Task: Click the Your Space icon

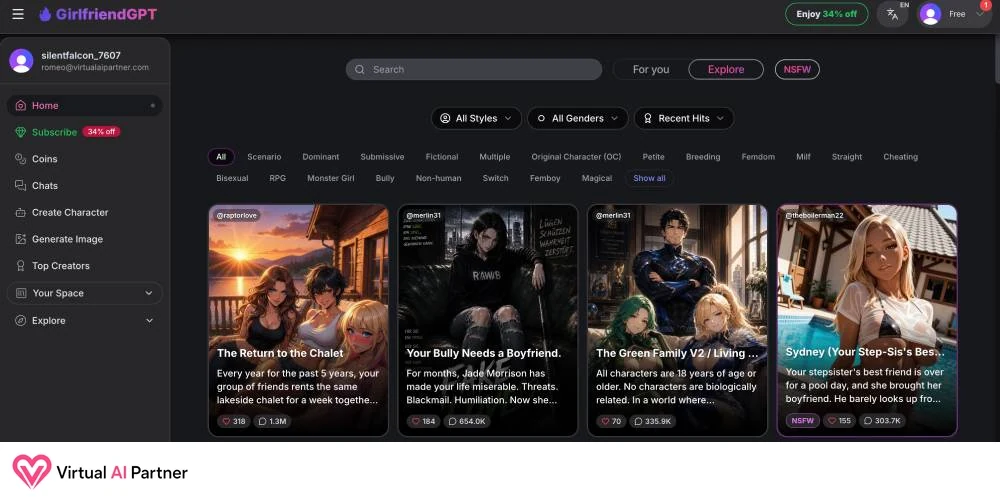Action: pyautogui.click(x=20, y=293)
